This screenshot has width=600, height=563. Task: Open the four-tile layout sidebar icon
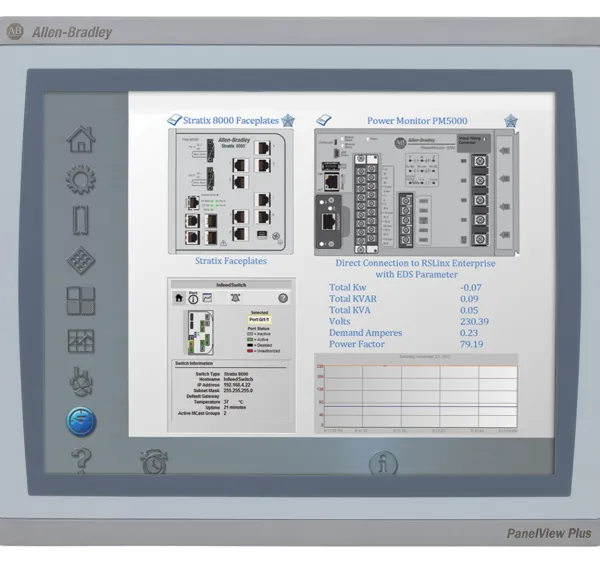click(81, 301)
